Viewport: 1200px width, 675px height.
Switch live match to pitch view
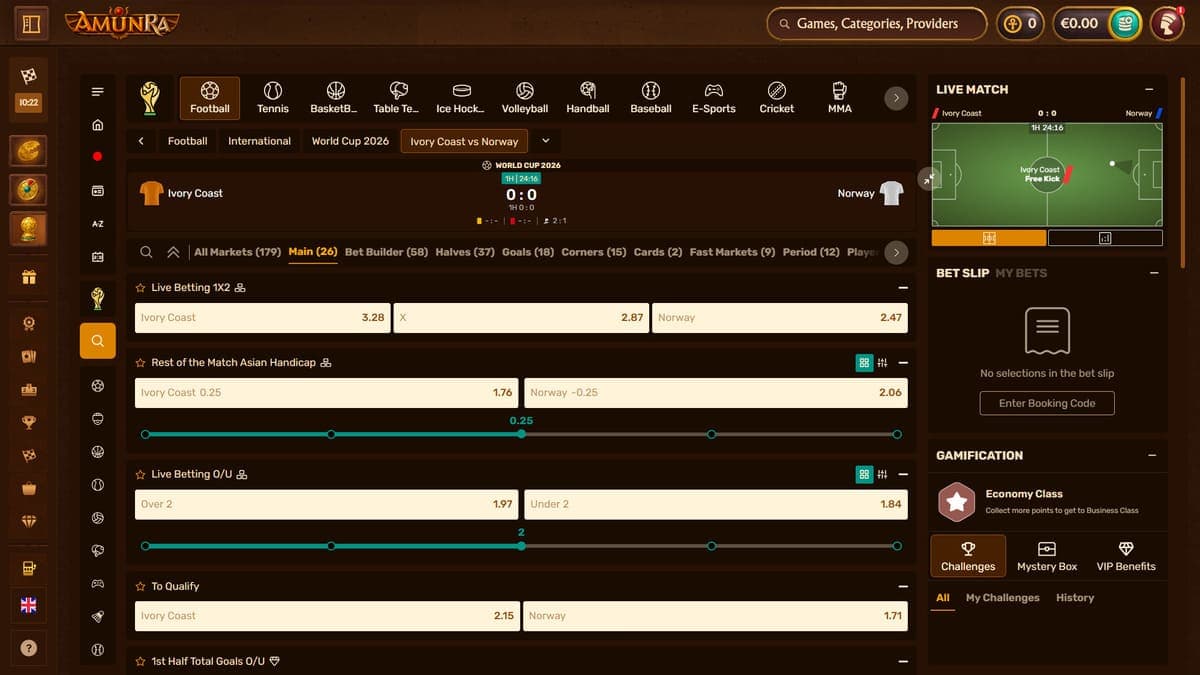[x=989, y=238]
